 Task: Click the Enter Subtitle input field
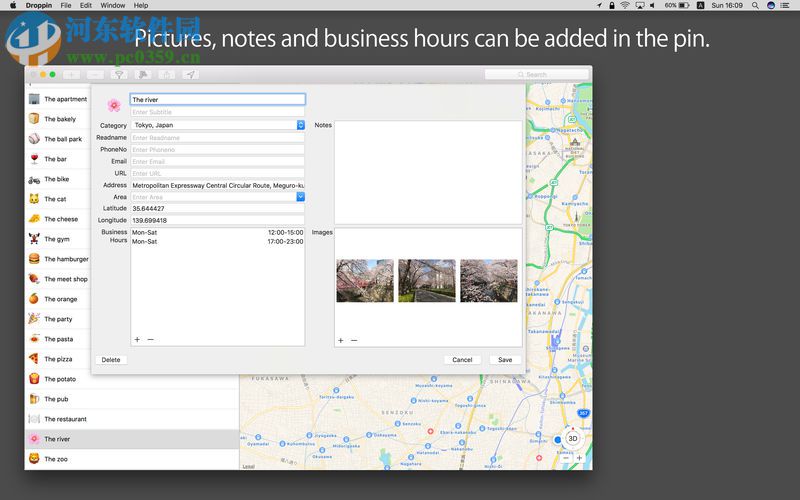click(x=217, y=112)
